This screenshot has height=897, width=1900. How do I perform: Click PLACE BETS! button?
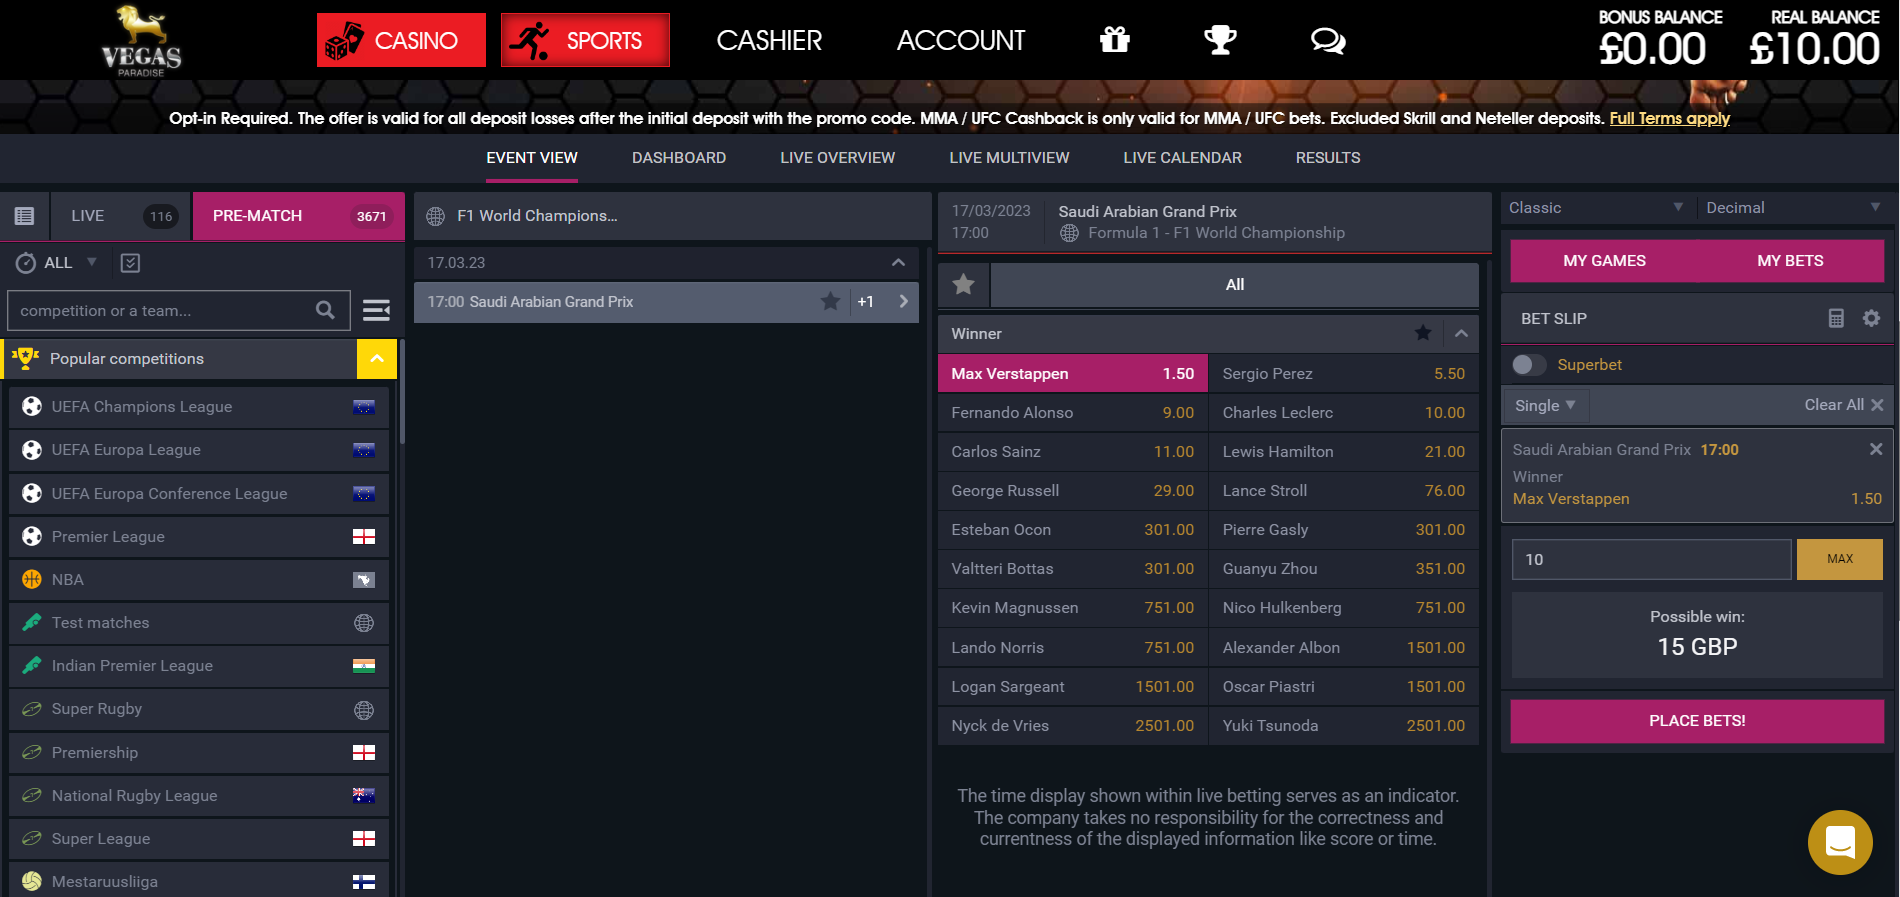1697,721
